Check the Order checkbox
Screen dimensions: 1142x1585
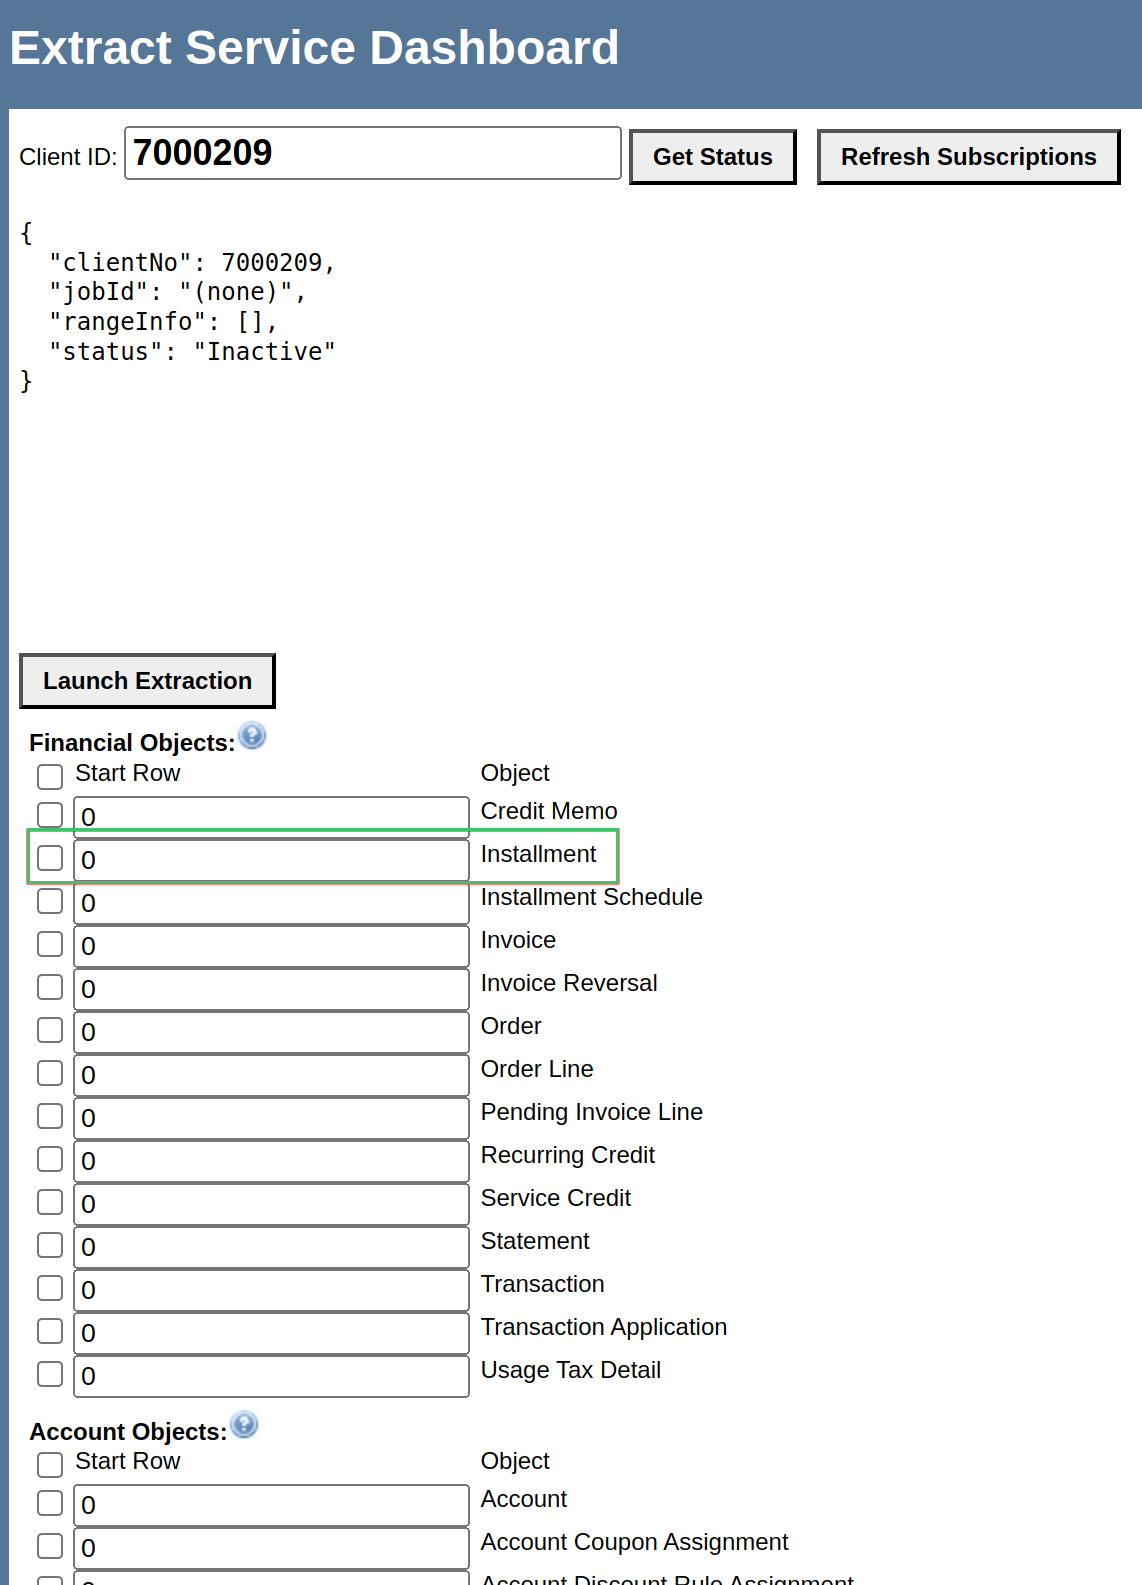50,1030
